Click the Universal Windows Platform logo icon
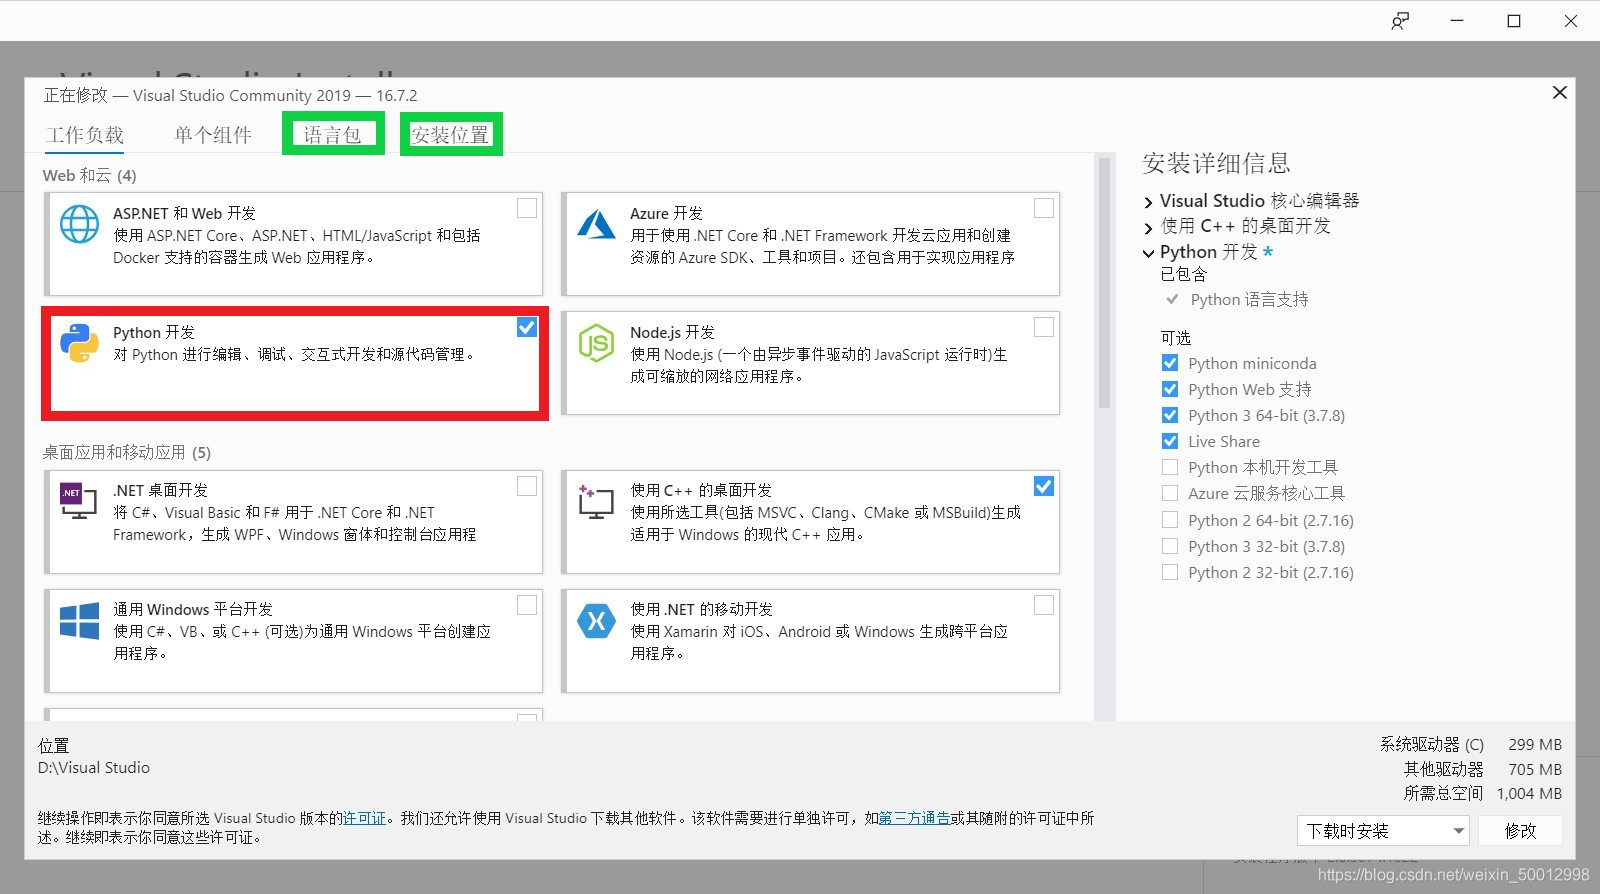The height and width of the screenshot is (894, 1600). coord(79,620)
